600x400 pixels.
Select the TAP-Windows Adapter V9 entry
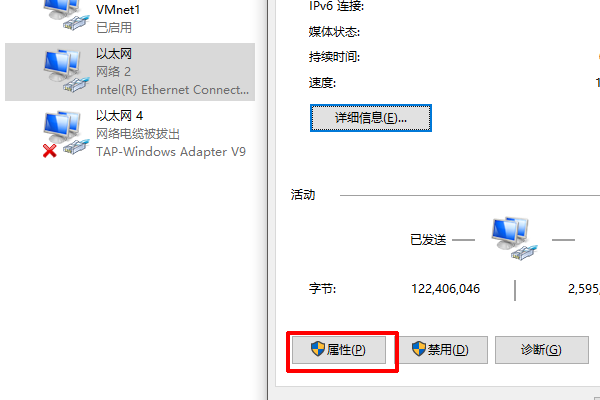coord(171,152)
